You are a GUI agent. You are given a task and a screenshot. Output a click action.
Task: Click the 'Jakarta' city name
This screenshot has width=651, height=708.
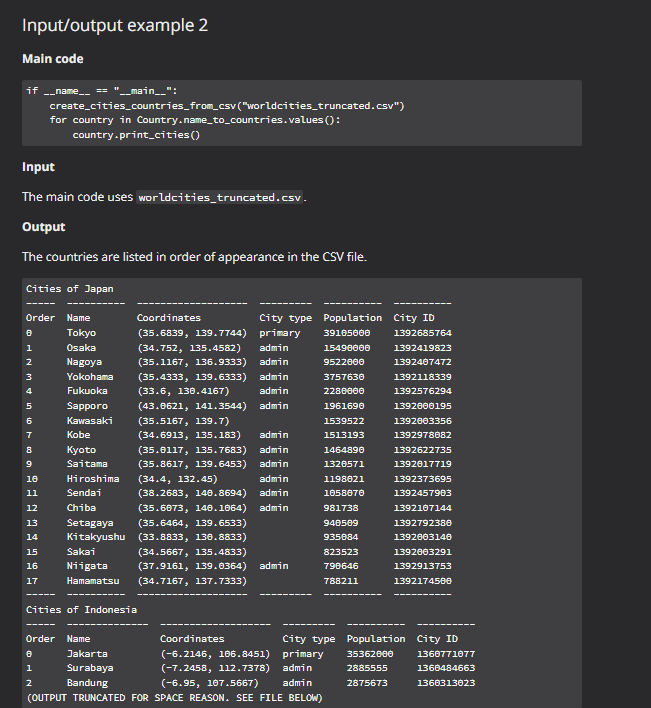(87, 653)
